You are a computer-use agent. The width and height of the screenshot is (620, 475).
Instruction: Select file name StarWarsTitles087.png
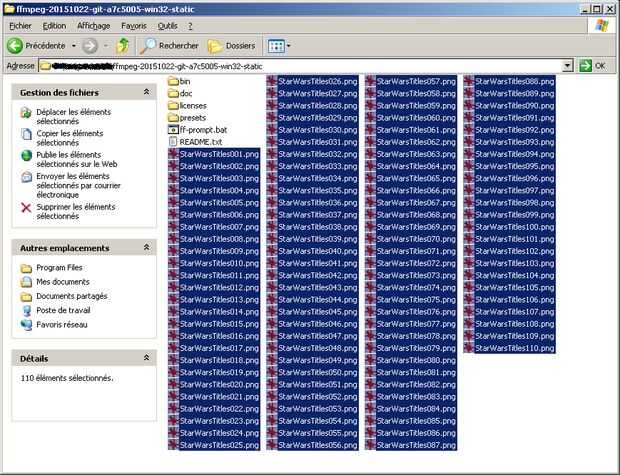tap(416, 445)
